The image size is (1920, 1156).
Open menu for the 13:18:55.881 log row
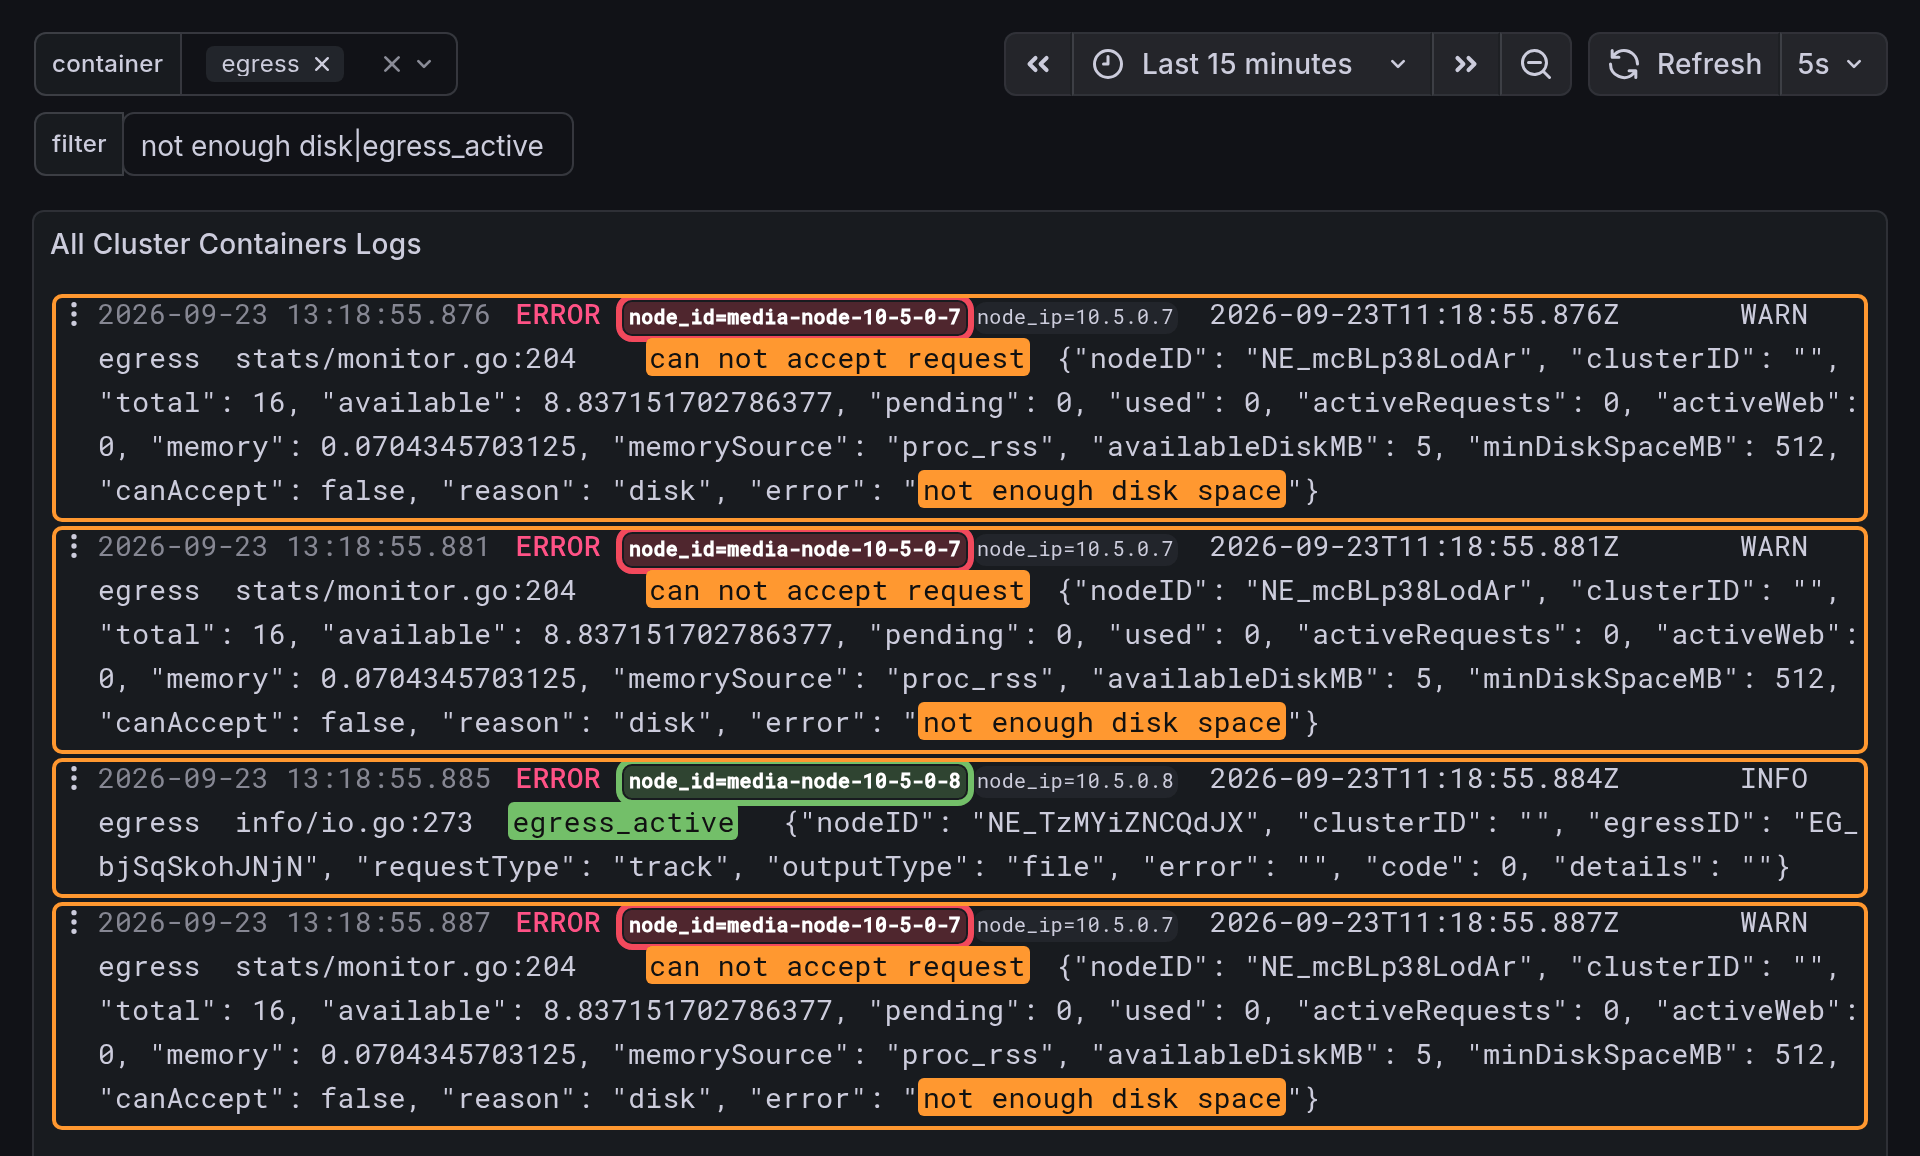point(74,547)
